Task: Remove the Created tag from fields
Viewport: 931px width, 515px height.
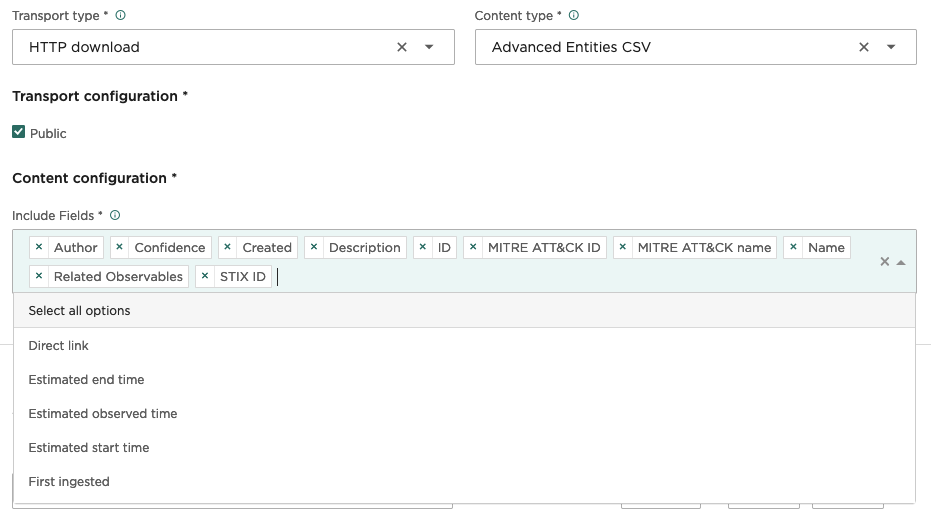Action: [x=227, y=247]
